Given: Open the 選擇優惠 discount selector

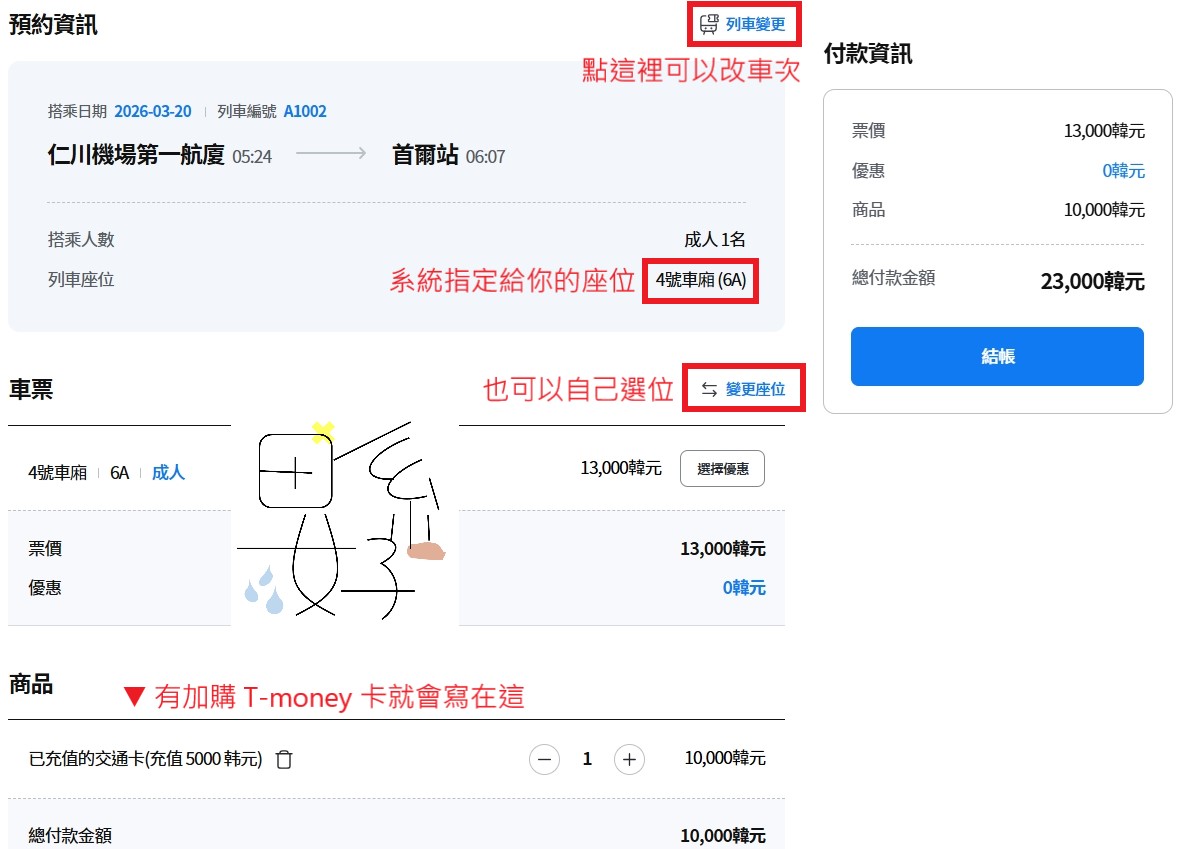Looking at the screenshot, I should click(722, 469).
